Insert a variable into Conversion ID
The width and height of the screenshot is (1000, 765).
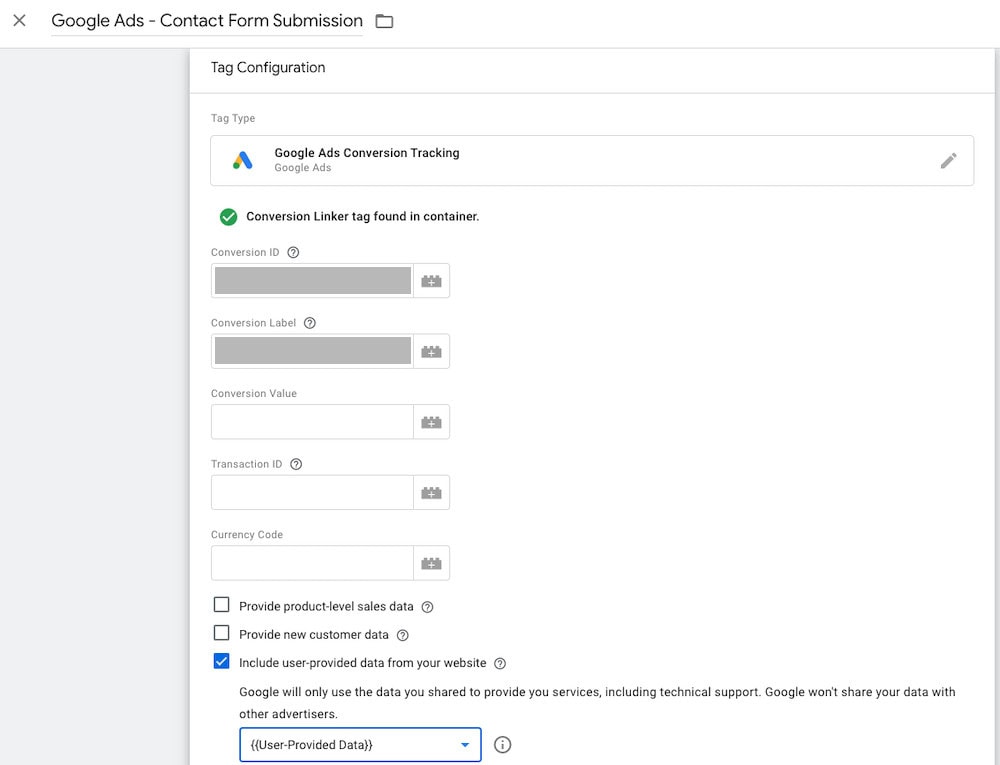[432, 281]
